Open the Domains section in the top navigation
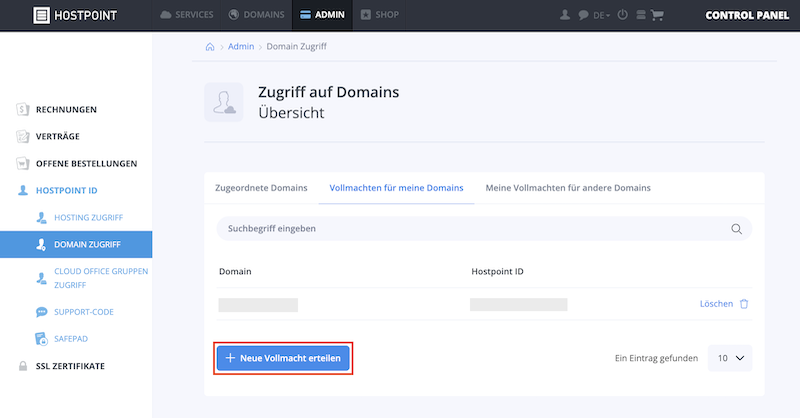Screen dimensions: 800x418 pos(256,15)
